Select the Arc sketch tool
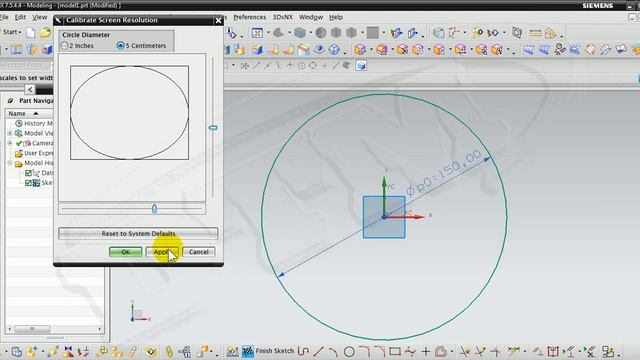This screenshot has width=640, height=360. [333, 351]
